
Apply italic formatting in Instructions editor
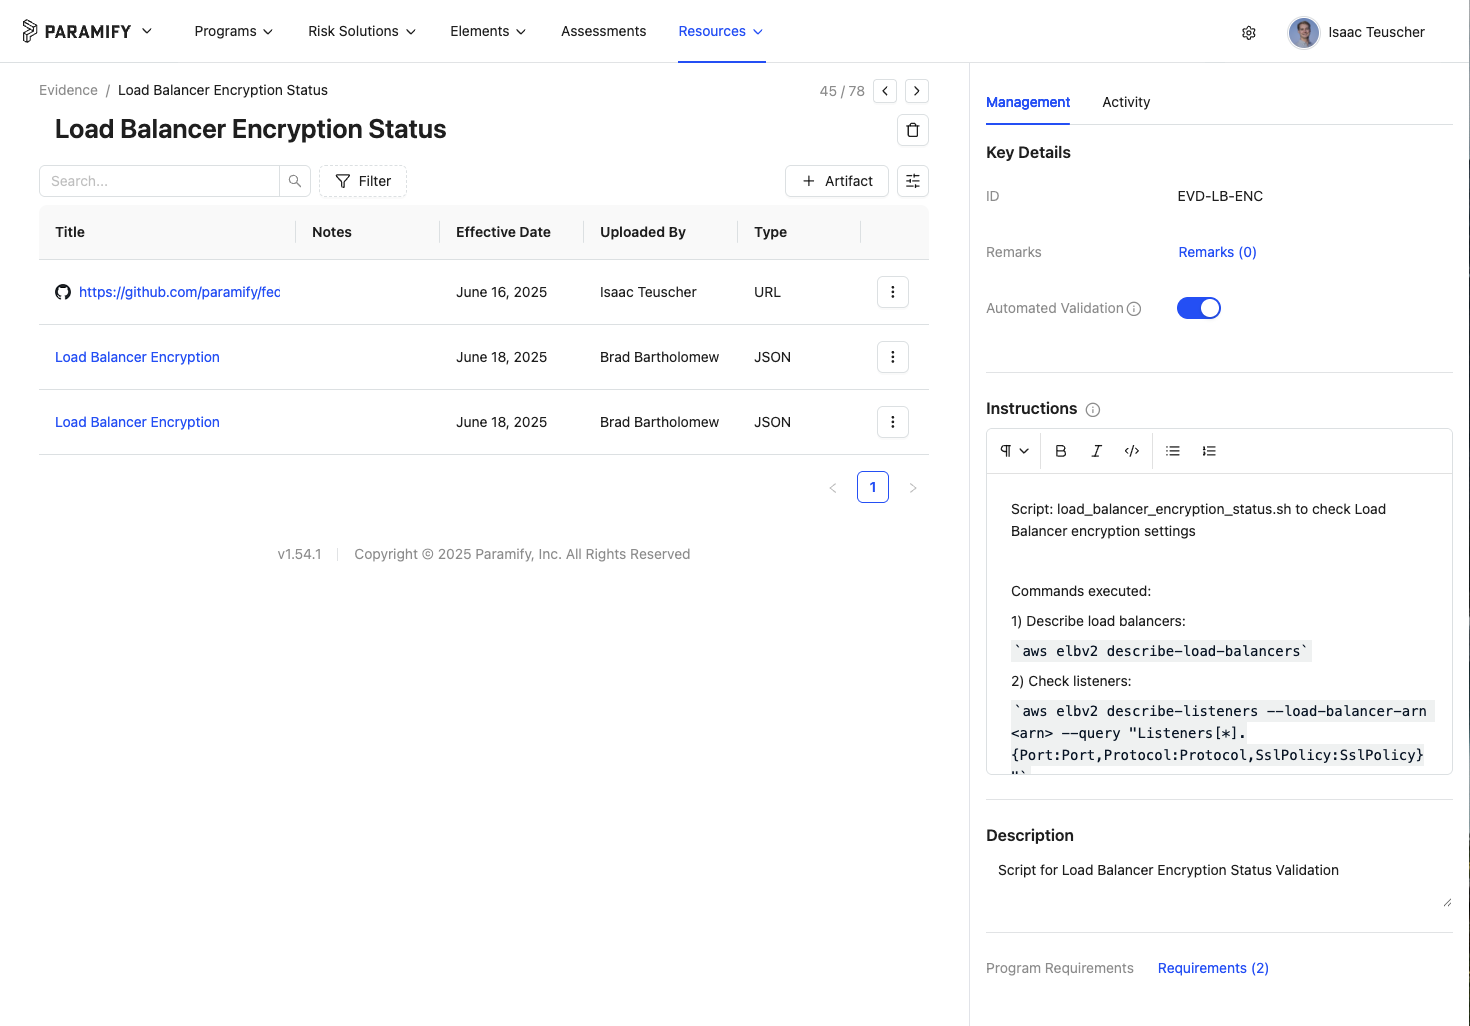pyautogui.click(x=1097, y=451)
